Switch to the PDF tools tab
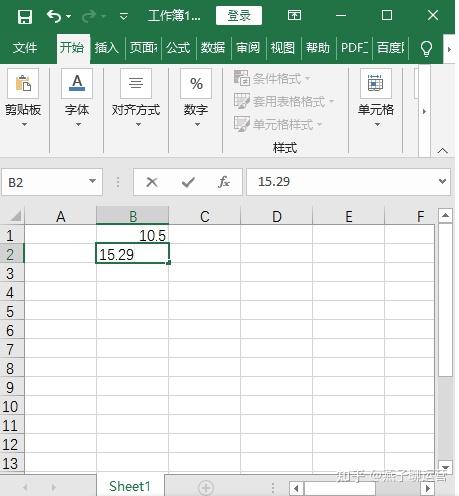Screen dimensions: 459x496 point(354,48)
